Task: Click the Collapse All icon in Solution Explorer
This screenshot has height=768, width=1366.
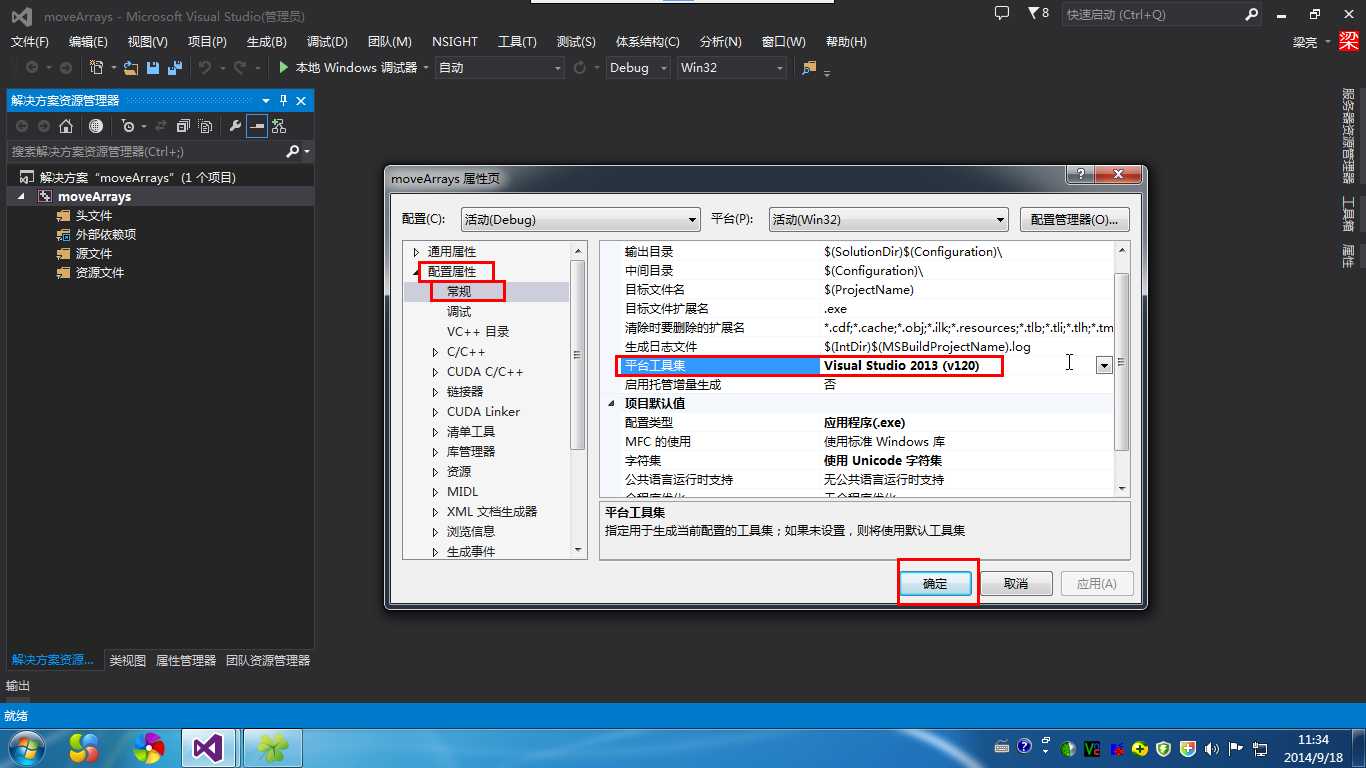Action: point(182,126)
